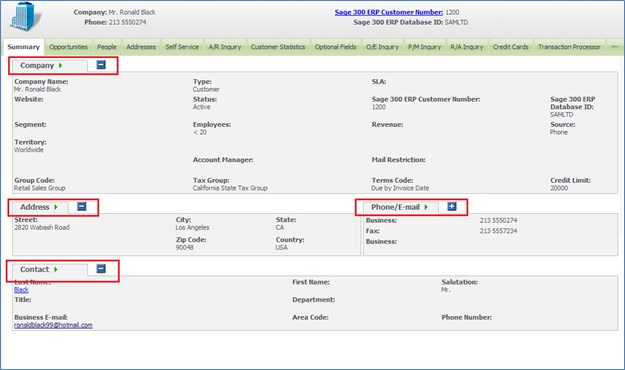Viewport: 625px width, 370px height.
Task: Switch to the Opportunities tab
Action: [x=69, y=47]
